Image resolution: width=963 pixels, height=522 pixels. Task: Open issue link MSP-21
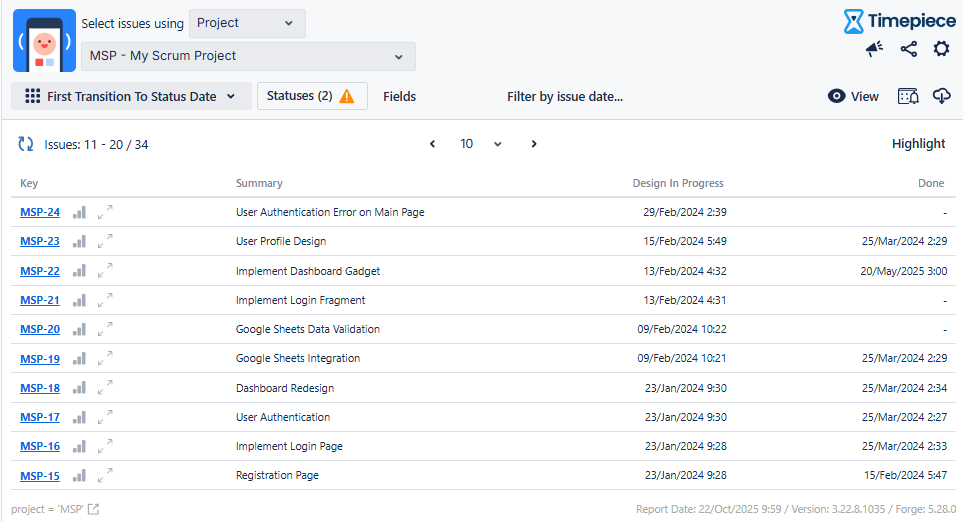pyautogui.click(x=40, y=300)
